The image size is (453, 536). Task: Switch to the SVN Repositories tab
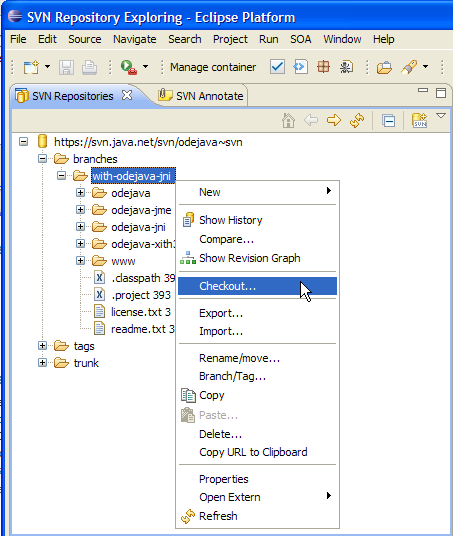point(72,96)
